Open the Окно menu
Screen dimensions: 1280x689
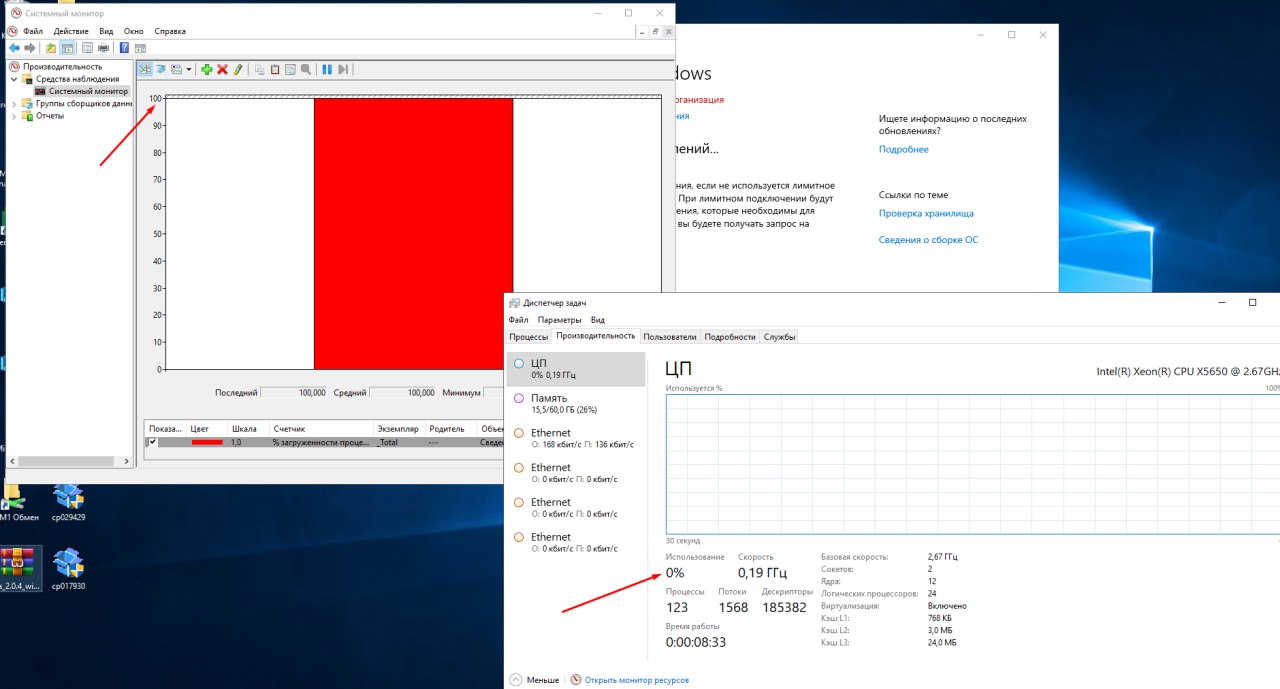(134, 31)
